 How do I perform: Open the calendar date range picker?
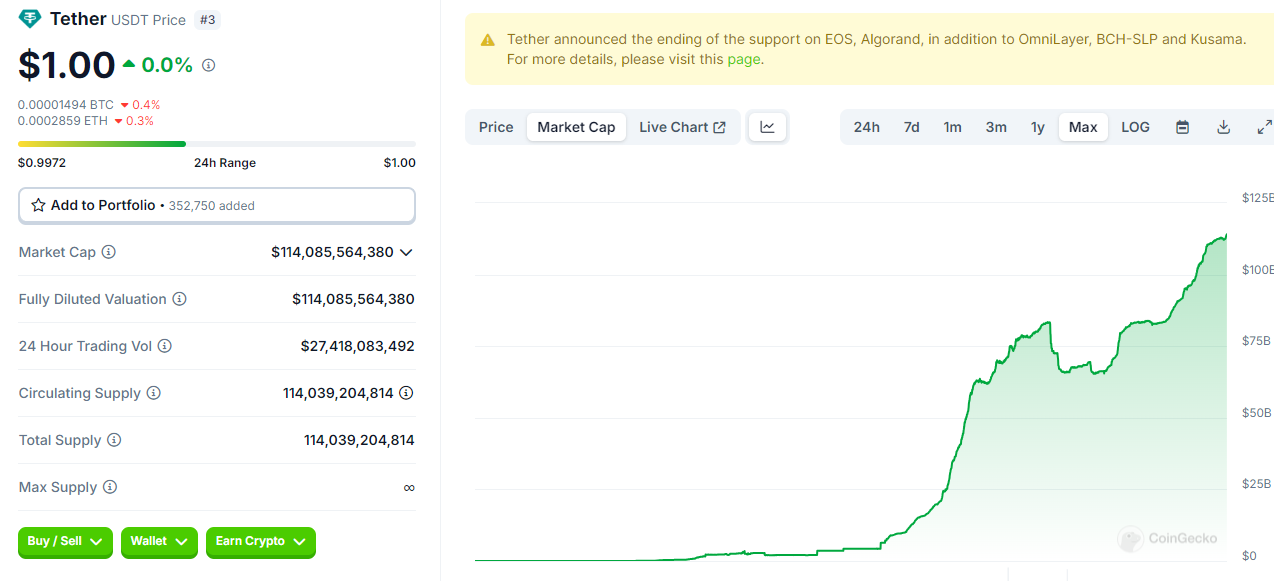click(x=1182, y=127)
